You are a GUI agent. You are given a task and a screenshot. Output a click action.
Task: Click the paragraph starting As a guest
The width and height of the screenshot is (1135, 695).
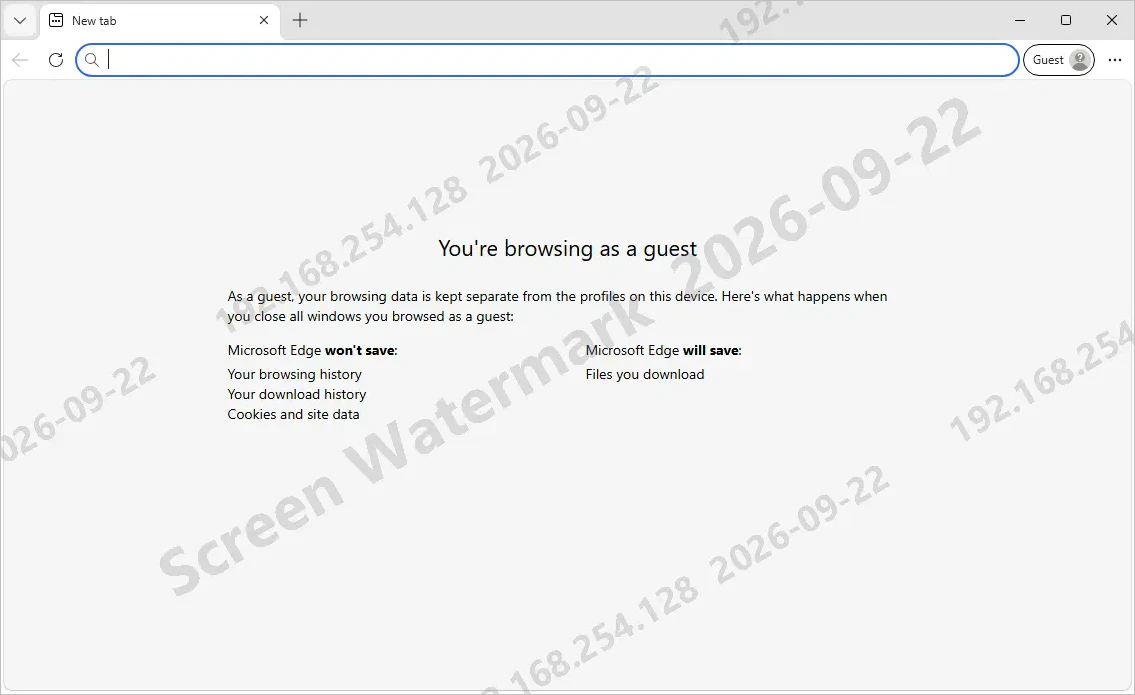557,306
